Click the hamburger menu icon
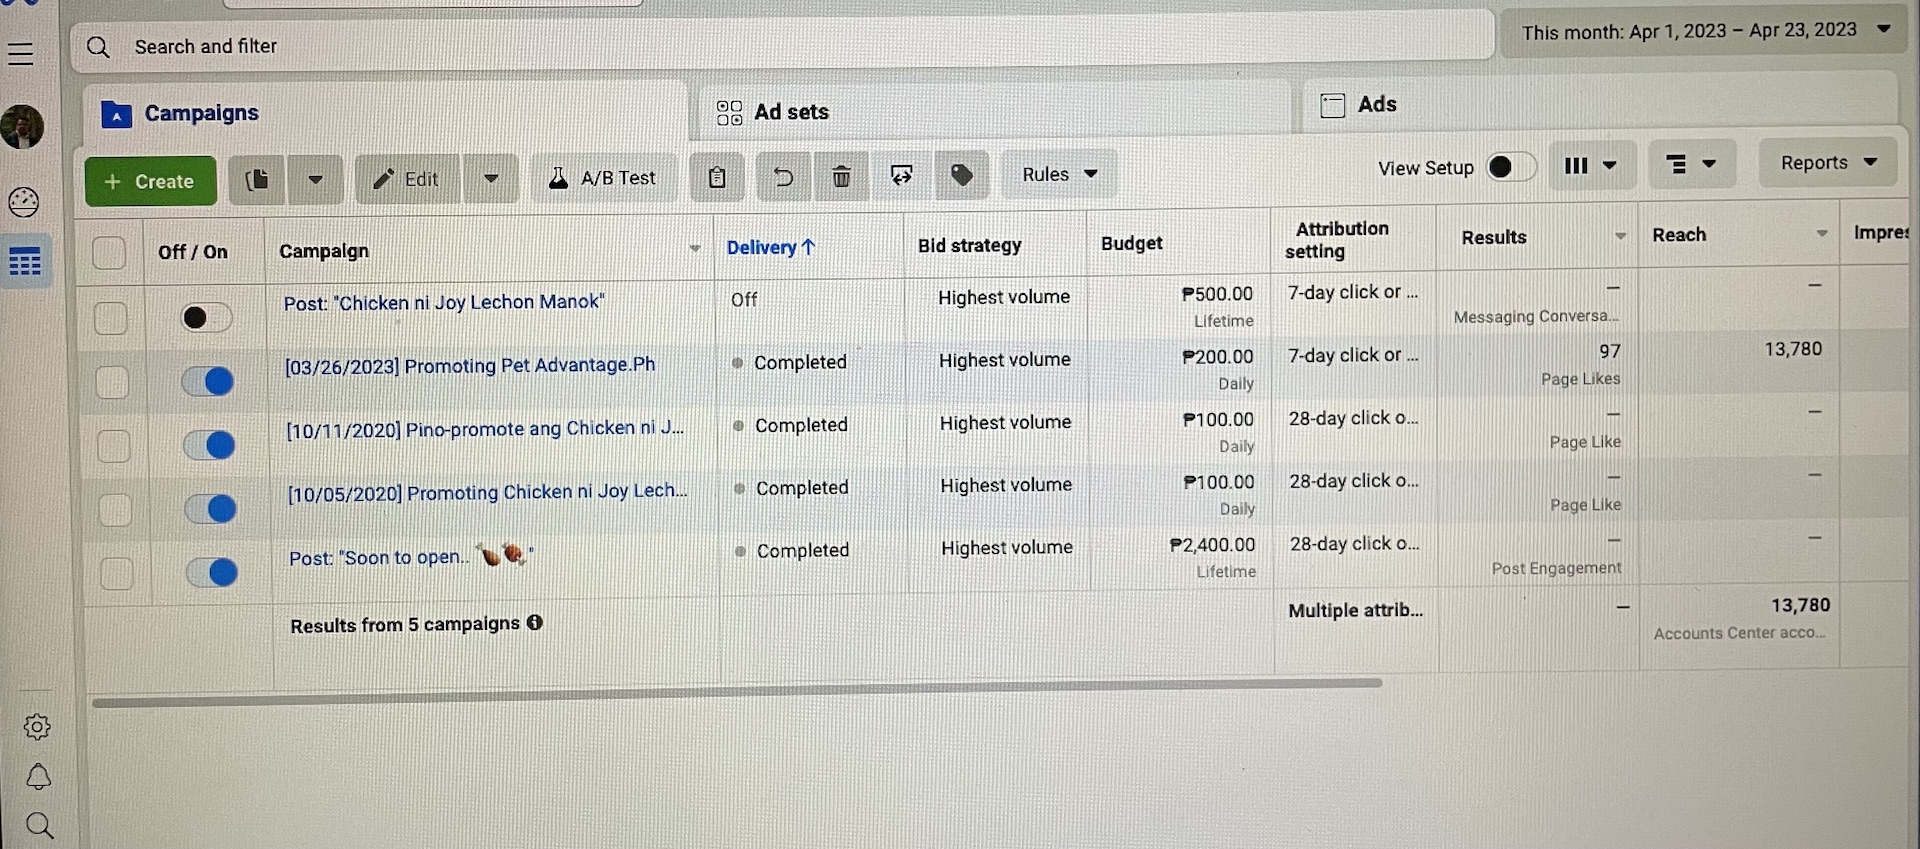1920x849 pixels. coord(21,54)
